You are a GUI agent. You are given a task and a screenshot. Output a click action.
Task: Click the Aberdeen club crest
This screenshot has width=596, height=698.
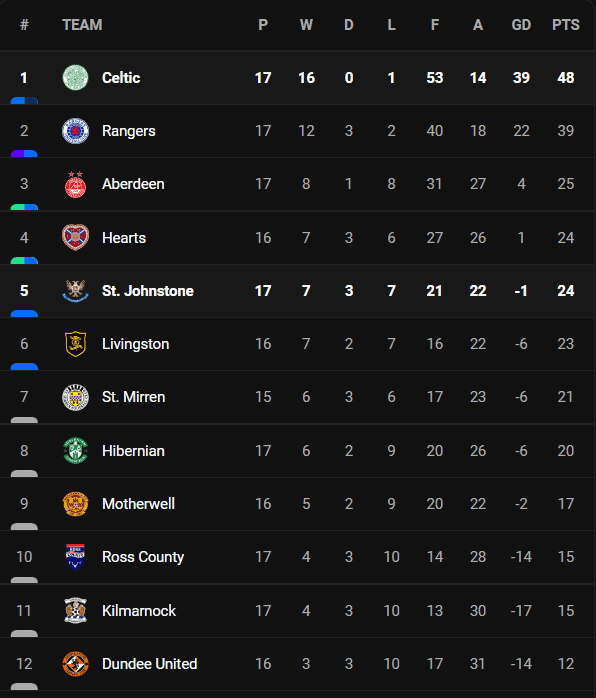click(75, 184)
